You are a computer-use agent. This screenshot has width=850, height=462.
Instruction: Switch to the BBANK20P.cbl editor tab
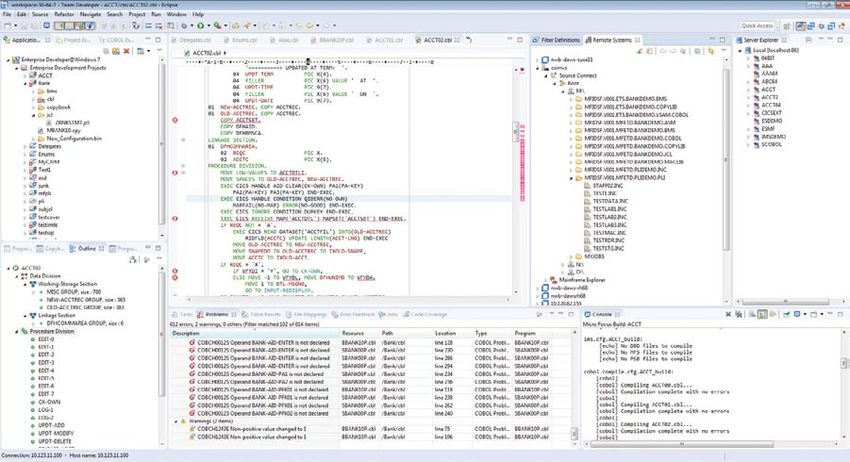[332, 40]
